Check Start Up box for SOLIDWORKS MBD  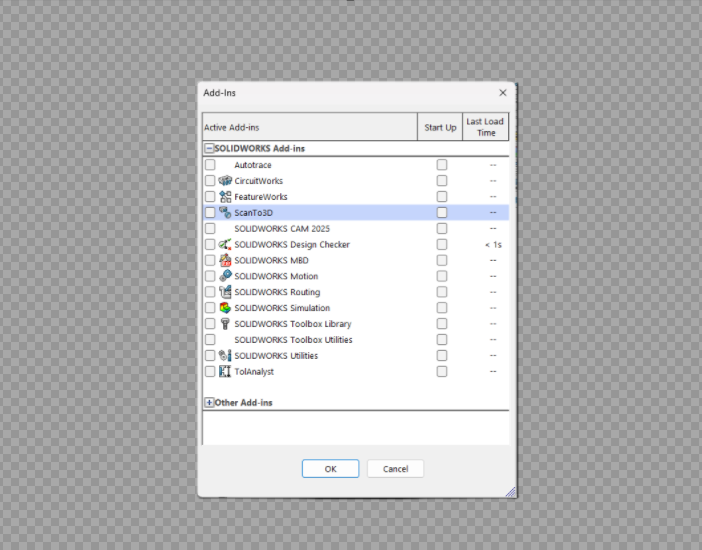442,260
